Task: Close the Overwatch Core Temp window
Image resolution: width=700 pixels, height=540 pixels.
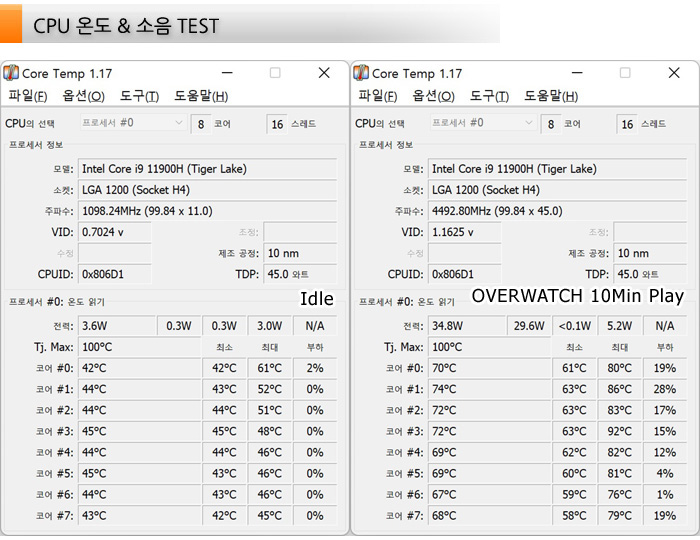Action: (x=674, y=73)
